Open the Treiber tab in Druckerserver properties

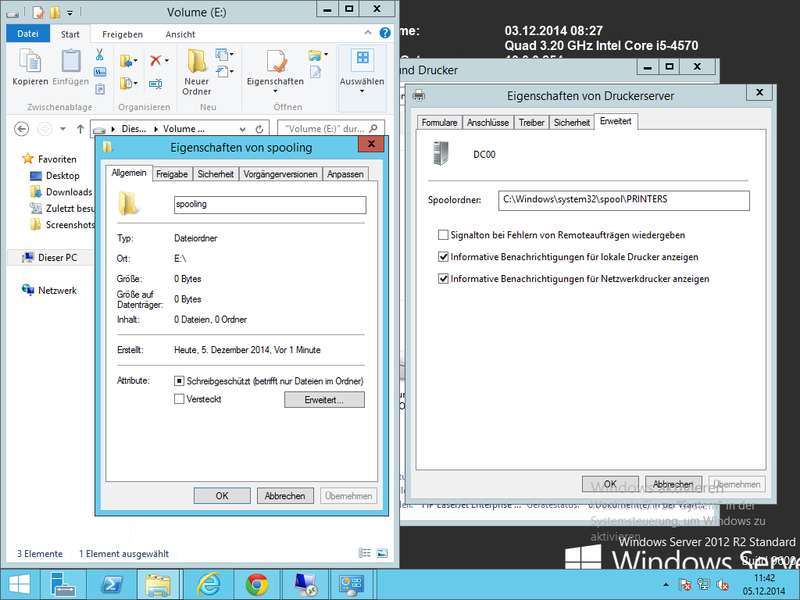pos(531,122)
